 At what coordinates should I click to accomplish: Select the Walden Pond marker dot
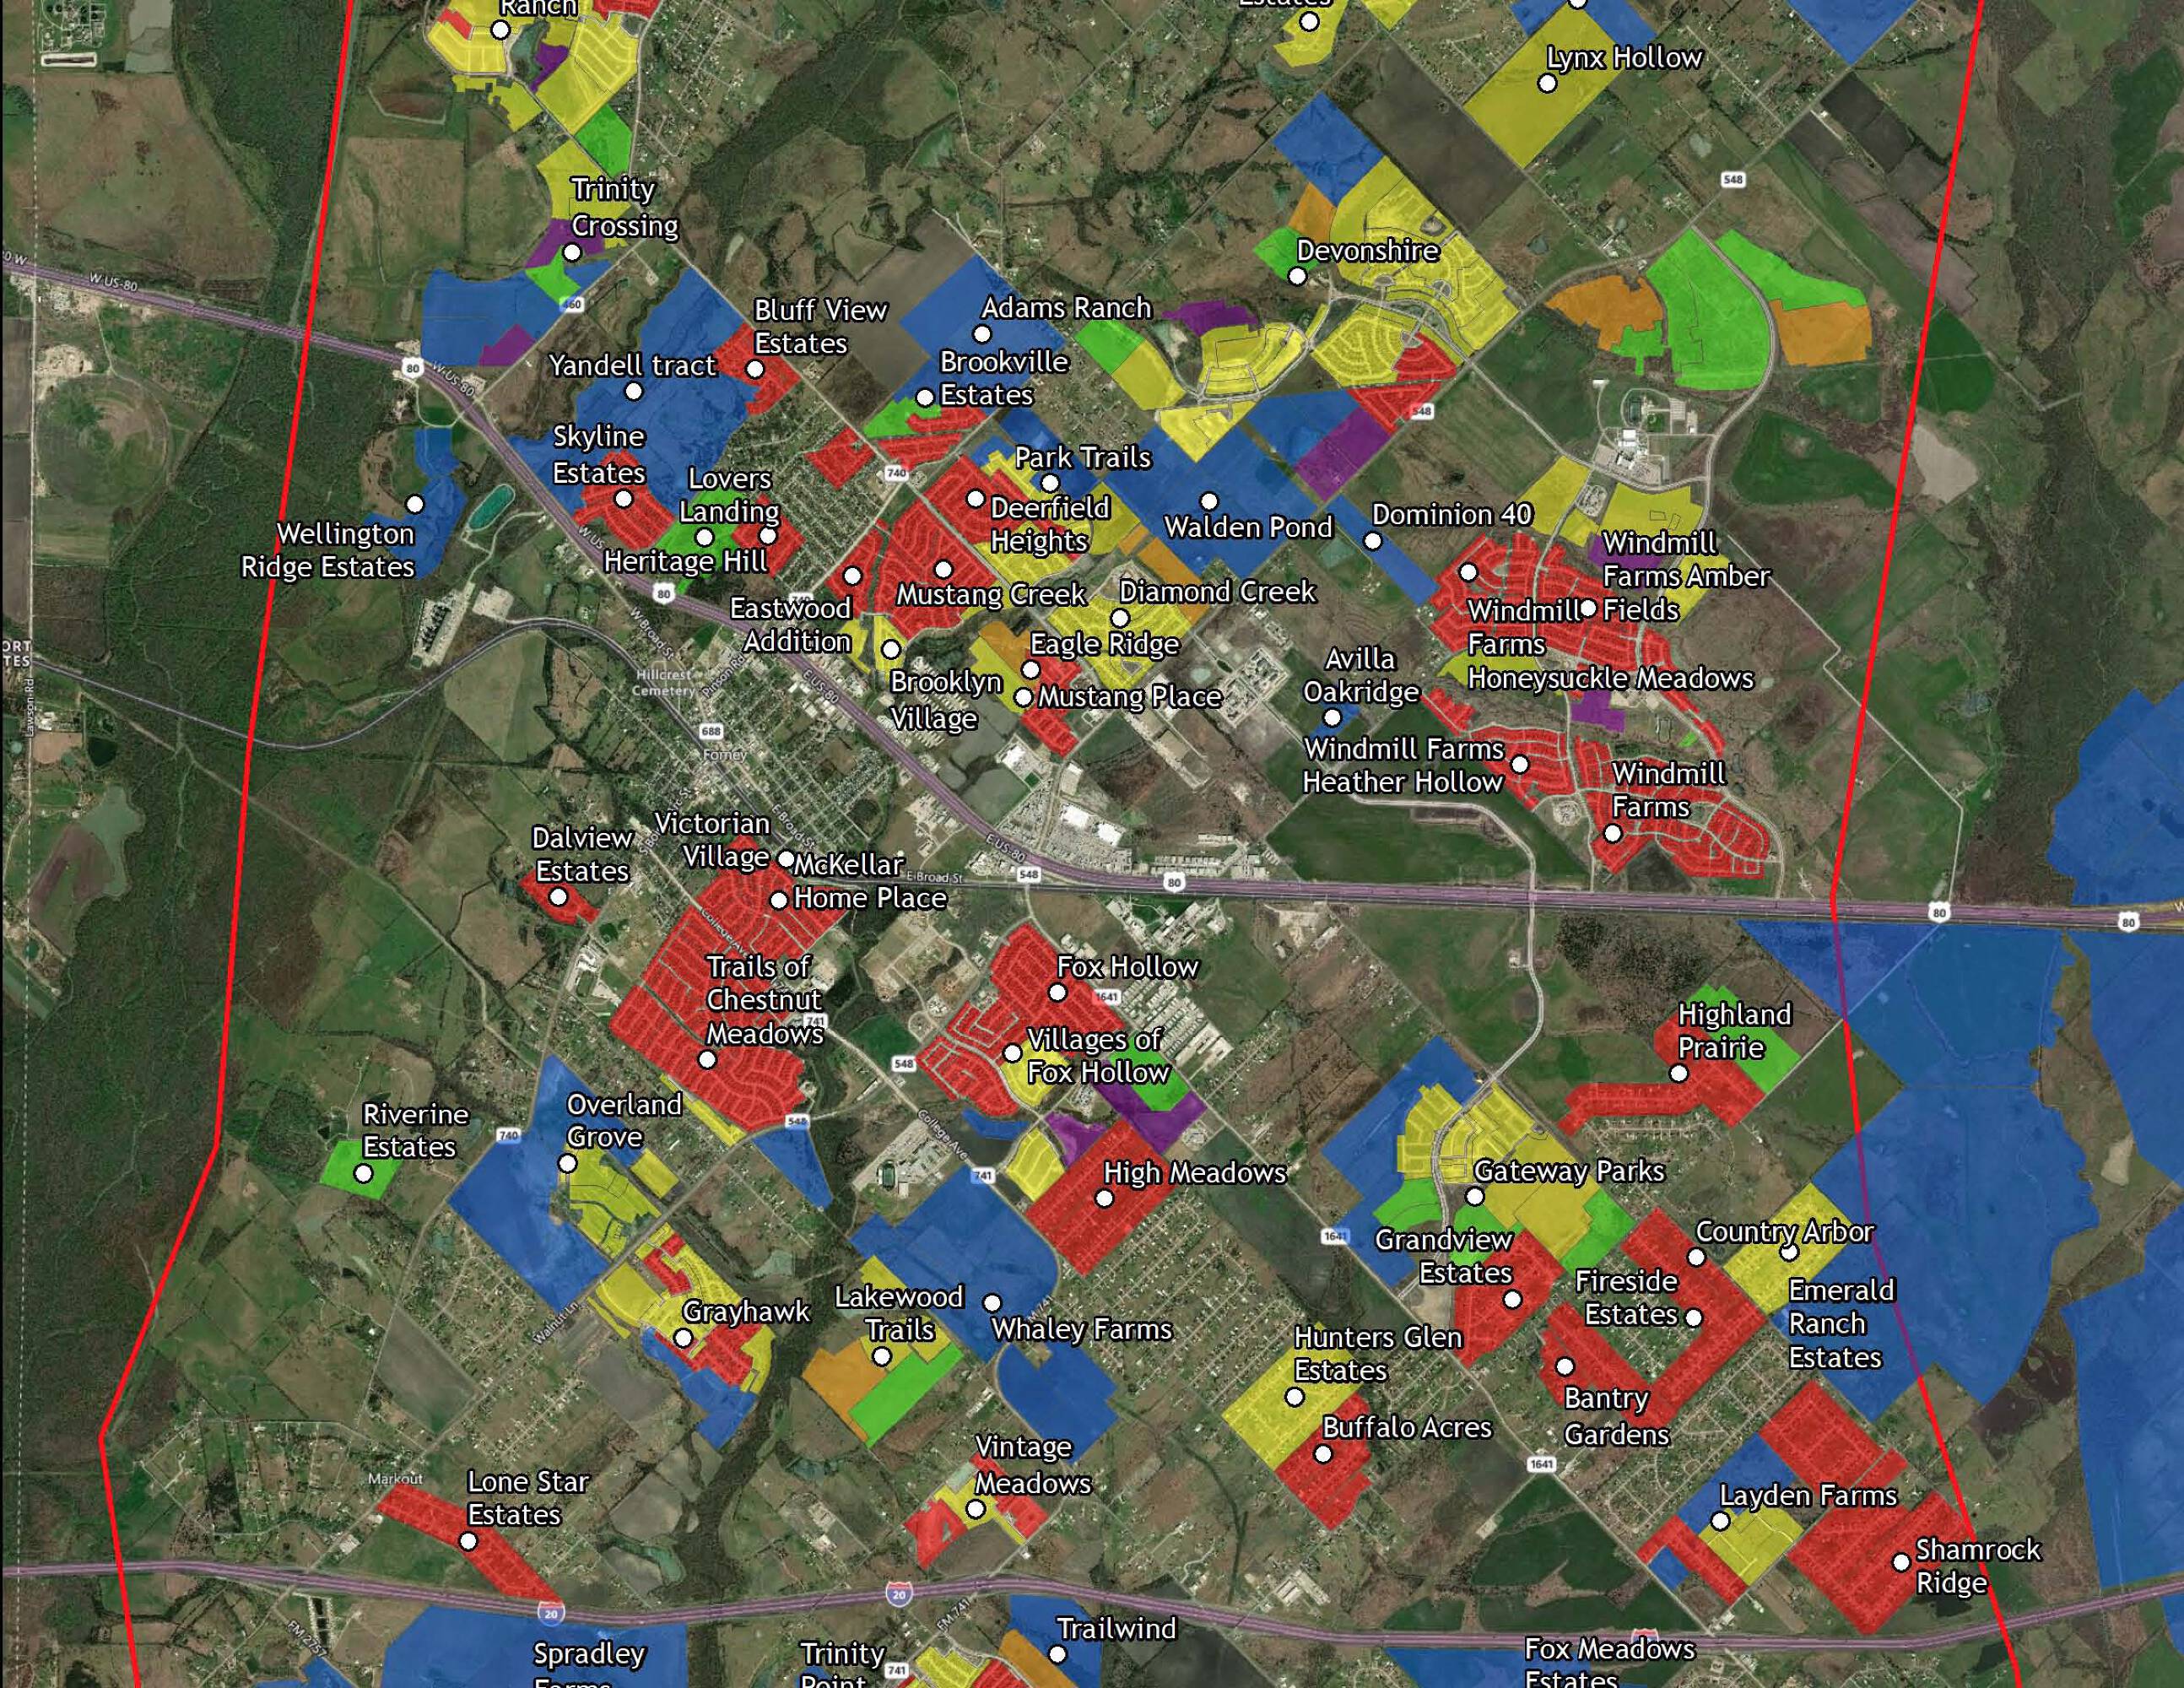point(1209,500)
